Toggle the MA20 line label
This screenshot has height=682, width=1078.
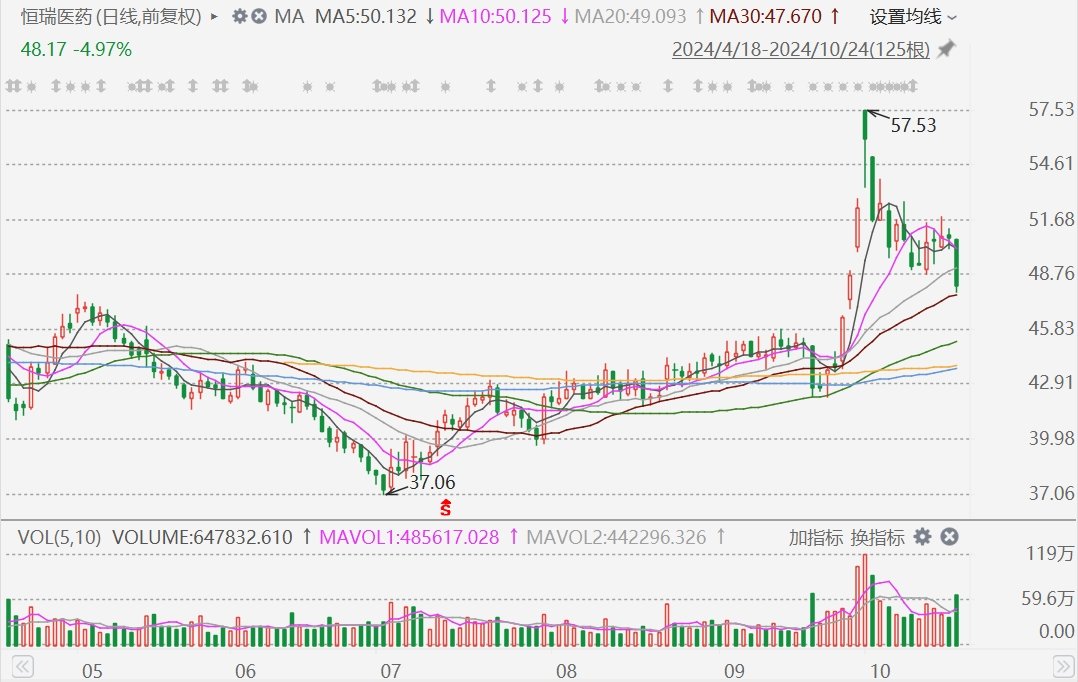630,17
